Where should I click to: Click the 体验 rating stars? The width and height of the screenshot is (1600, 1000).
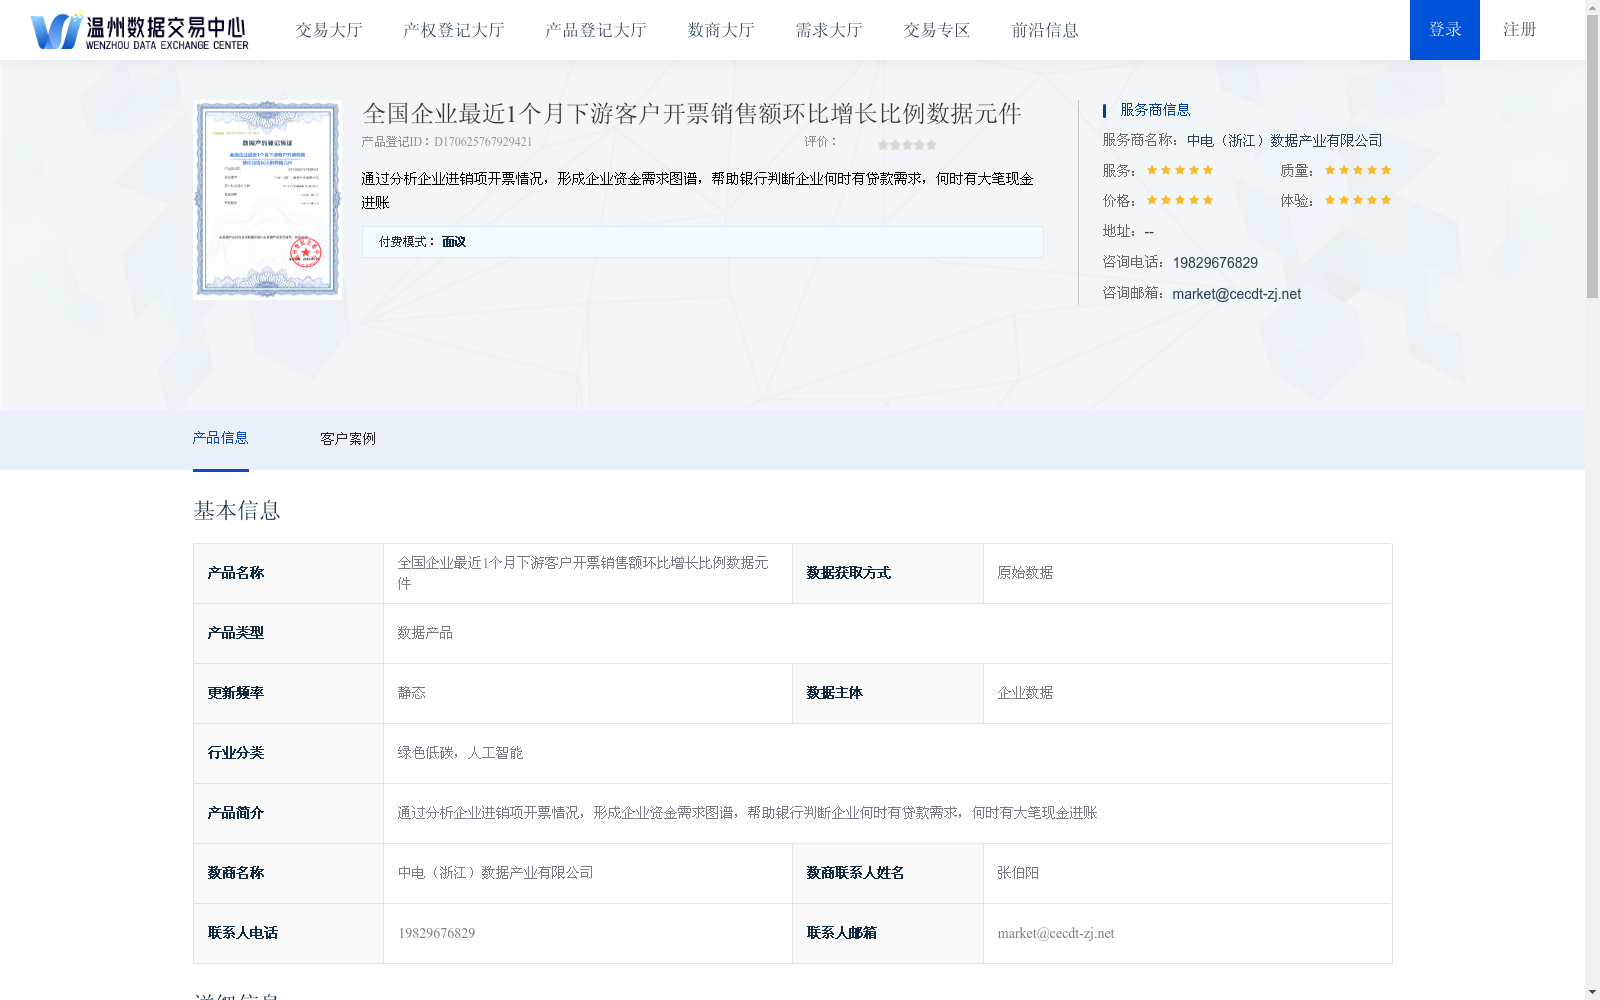tap(1358, 200)
